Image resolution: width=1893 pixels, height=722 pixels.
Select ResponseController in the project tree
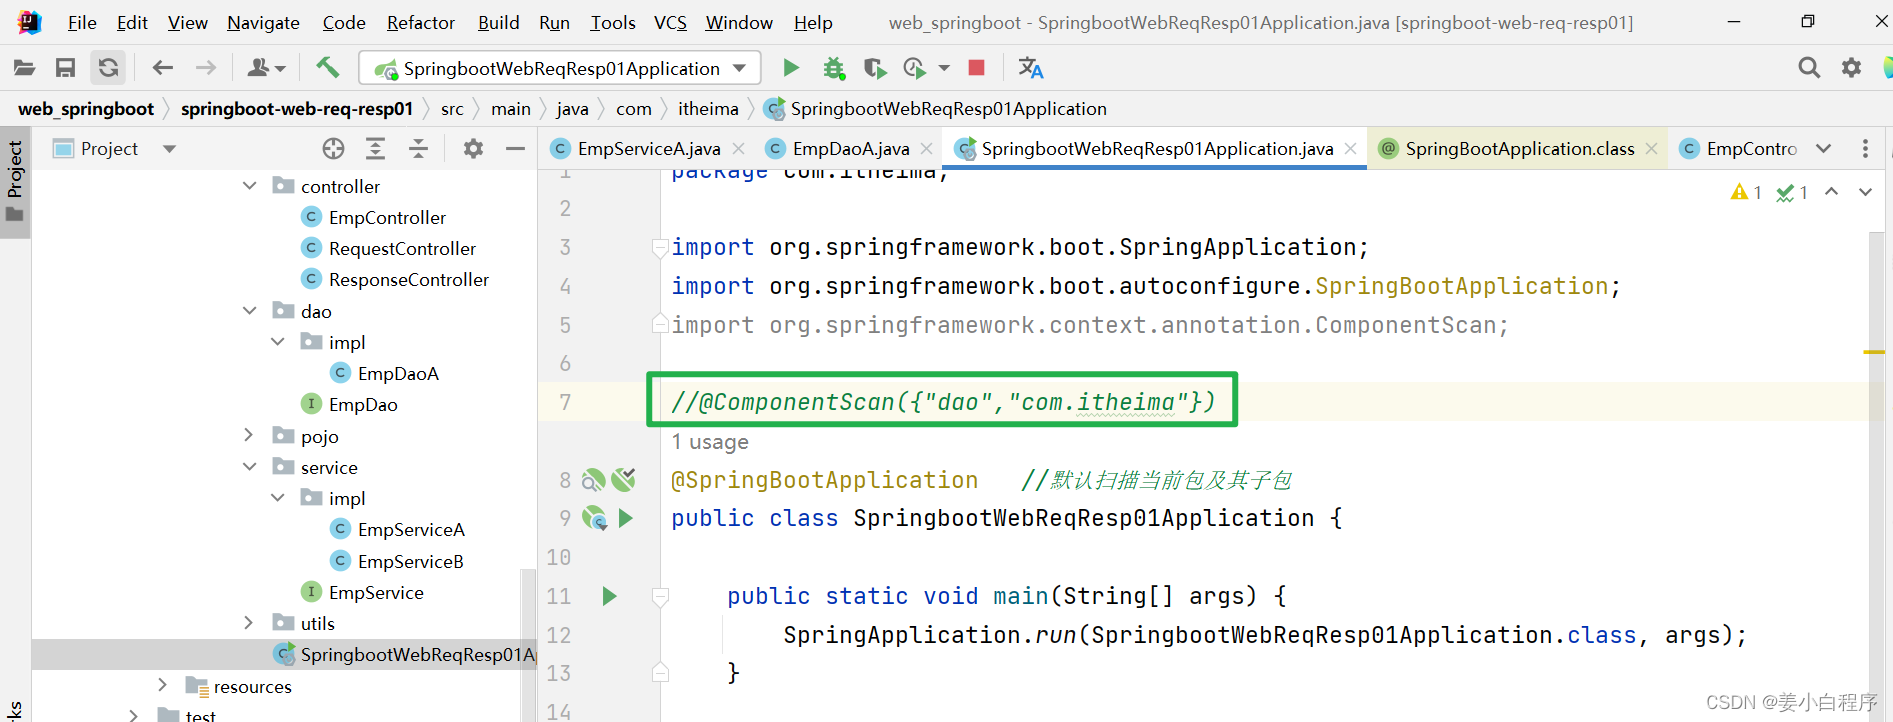coord(409,279)
